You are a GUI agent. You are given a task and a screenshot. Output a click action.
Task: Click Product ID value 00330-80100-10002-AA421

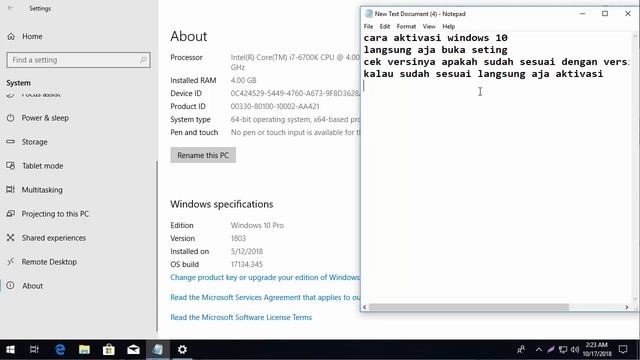pos(275,107)
